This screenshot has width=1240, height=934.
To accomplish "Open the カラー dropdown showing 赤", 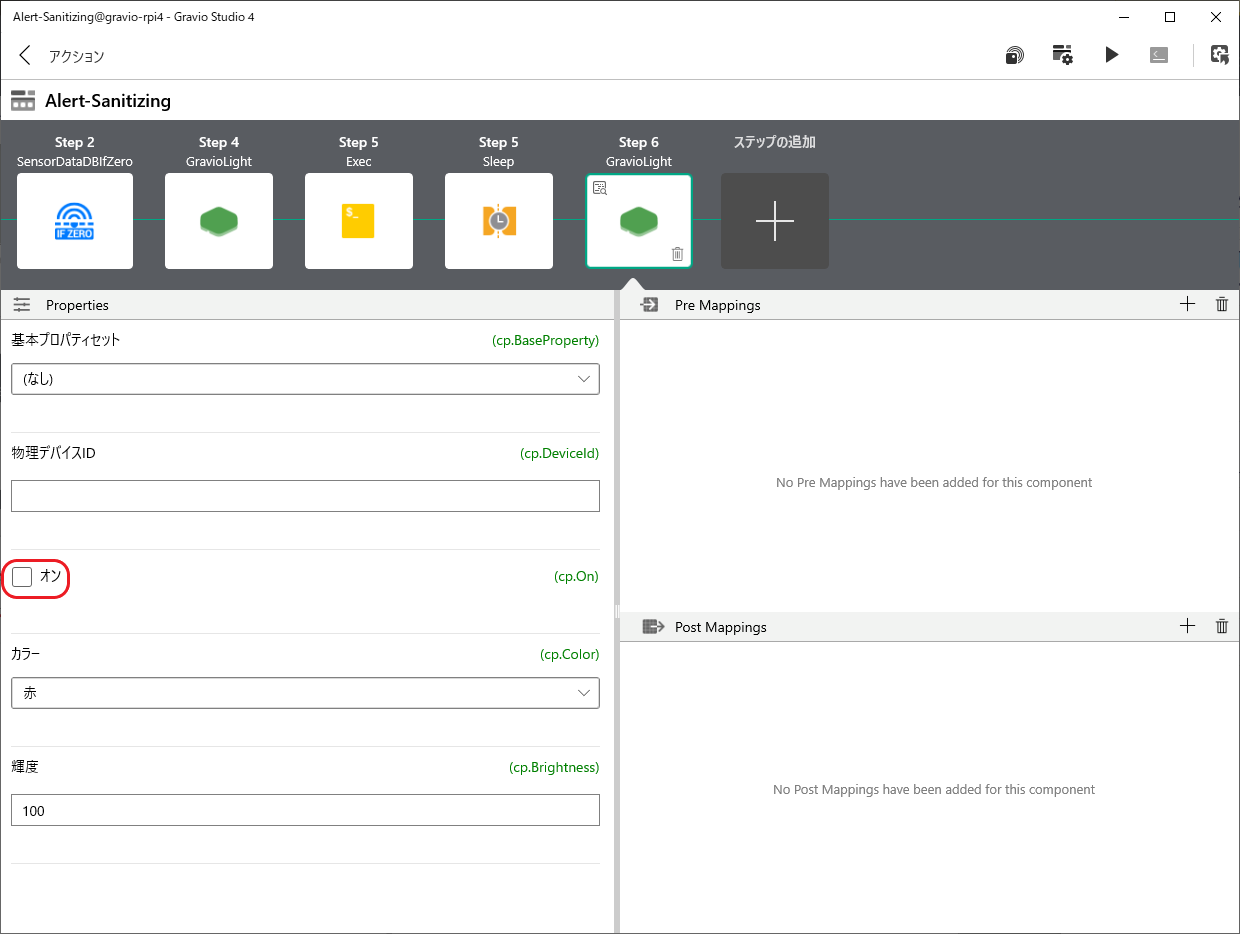I will click(305, 692).
